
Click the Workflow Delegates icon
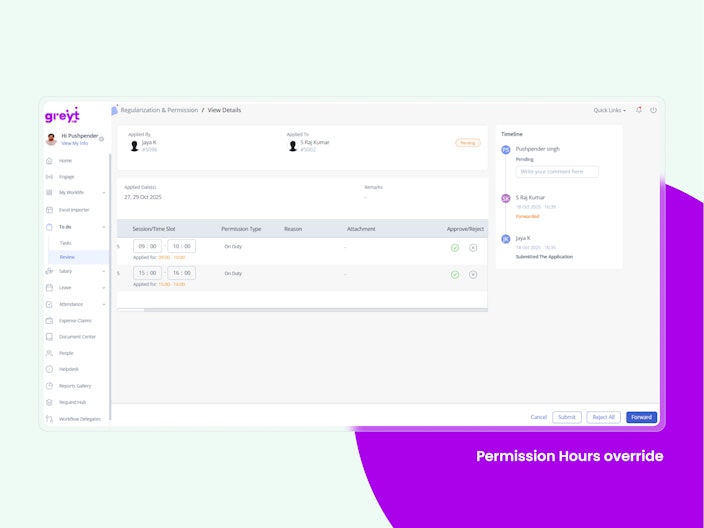tap(49, 419)
